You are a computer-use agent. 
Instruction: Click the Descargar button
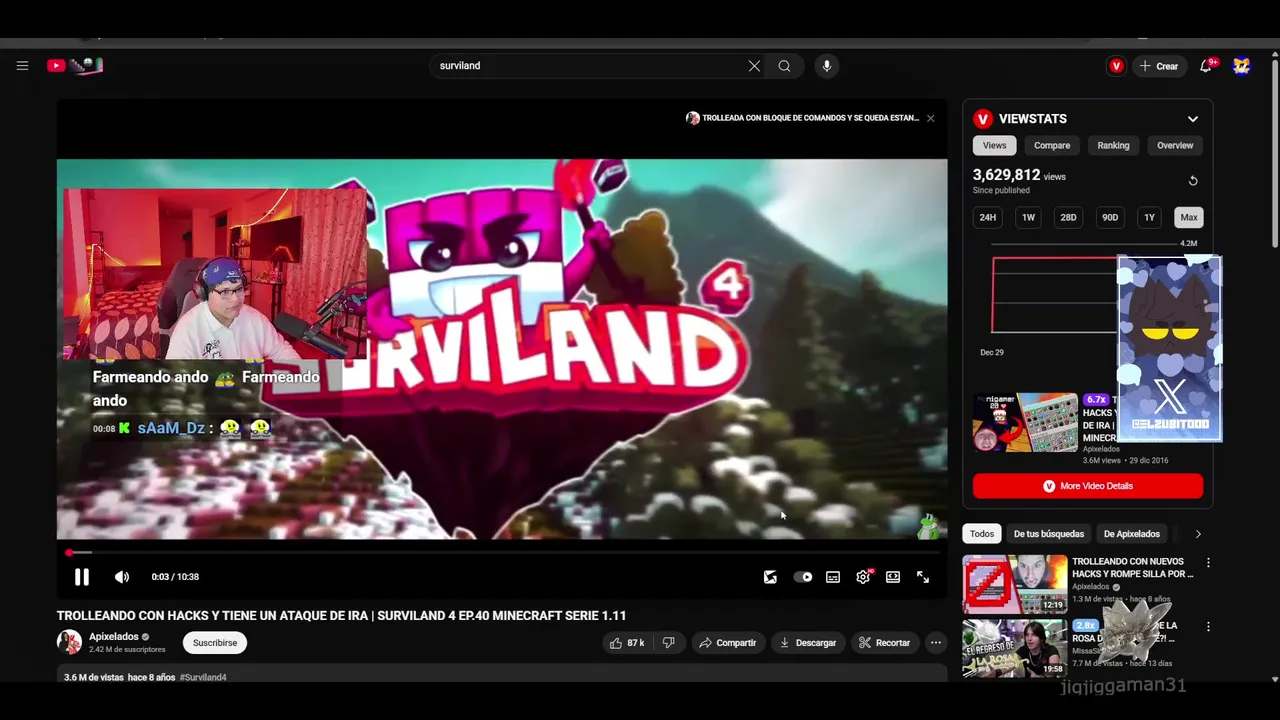point(808,643)
